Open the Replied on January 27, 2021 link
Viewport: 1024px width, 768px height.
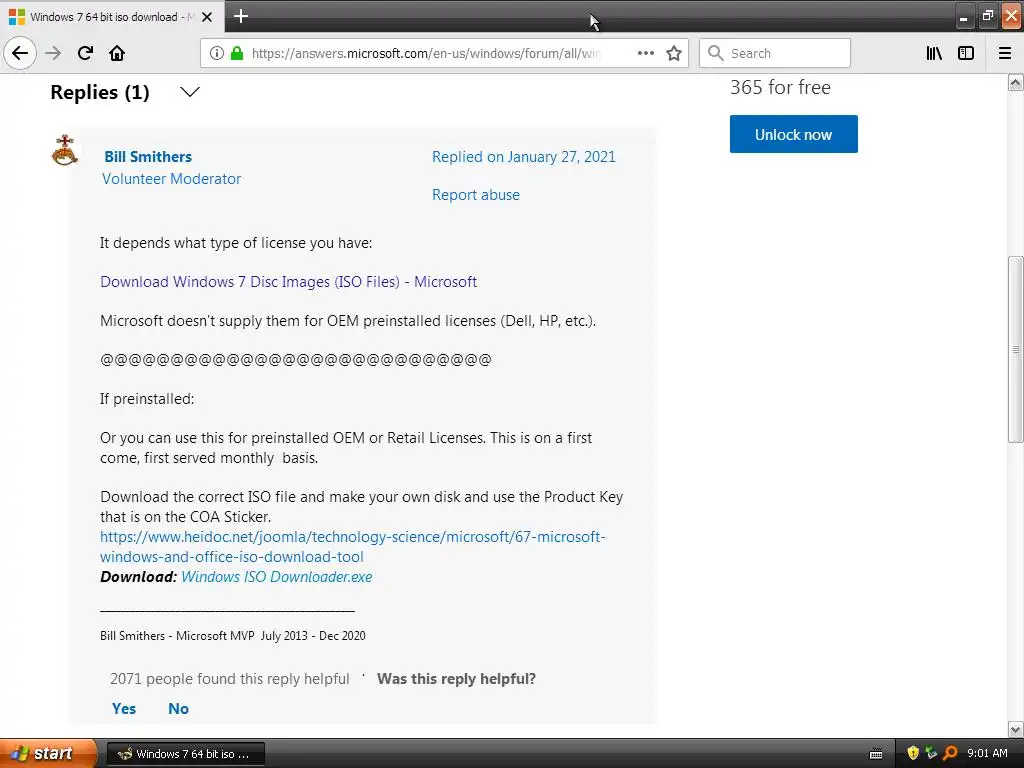(x=524, y=157)
